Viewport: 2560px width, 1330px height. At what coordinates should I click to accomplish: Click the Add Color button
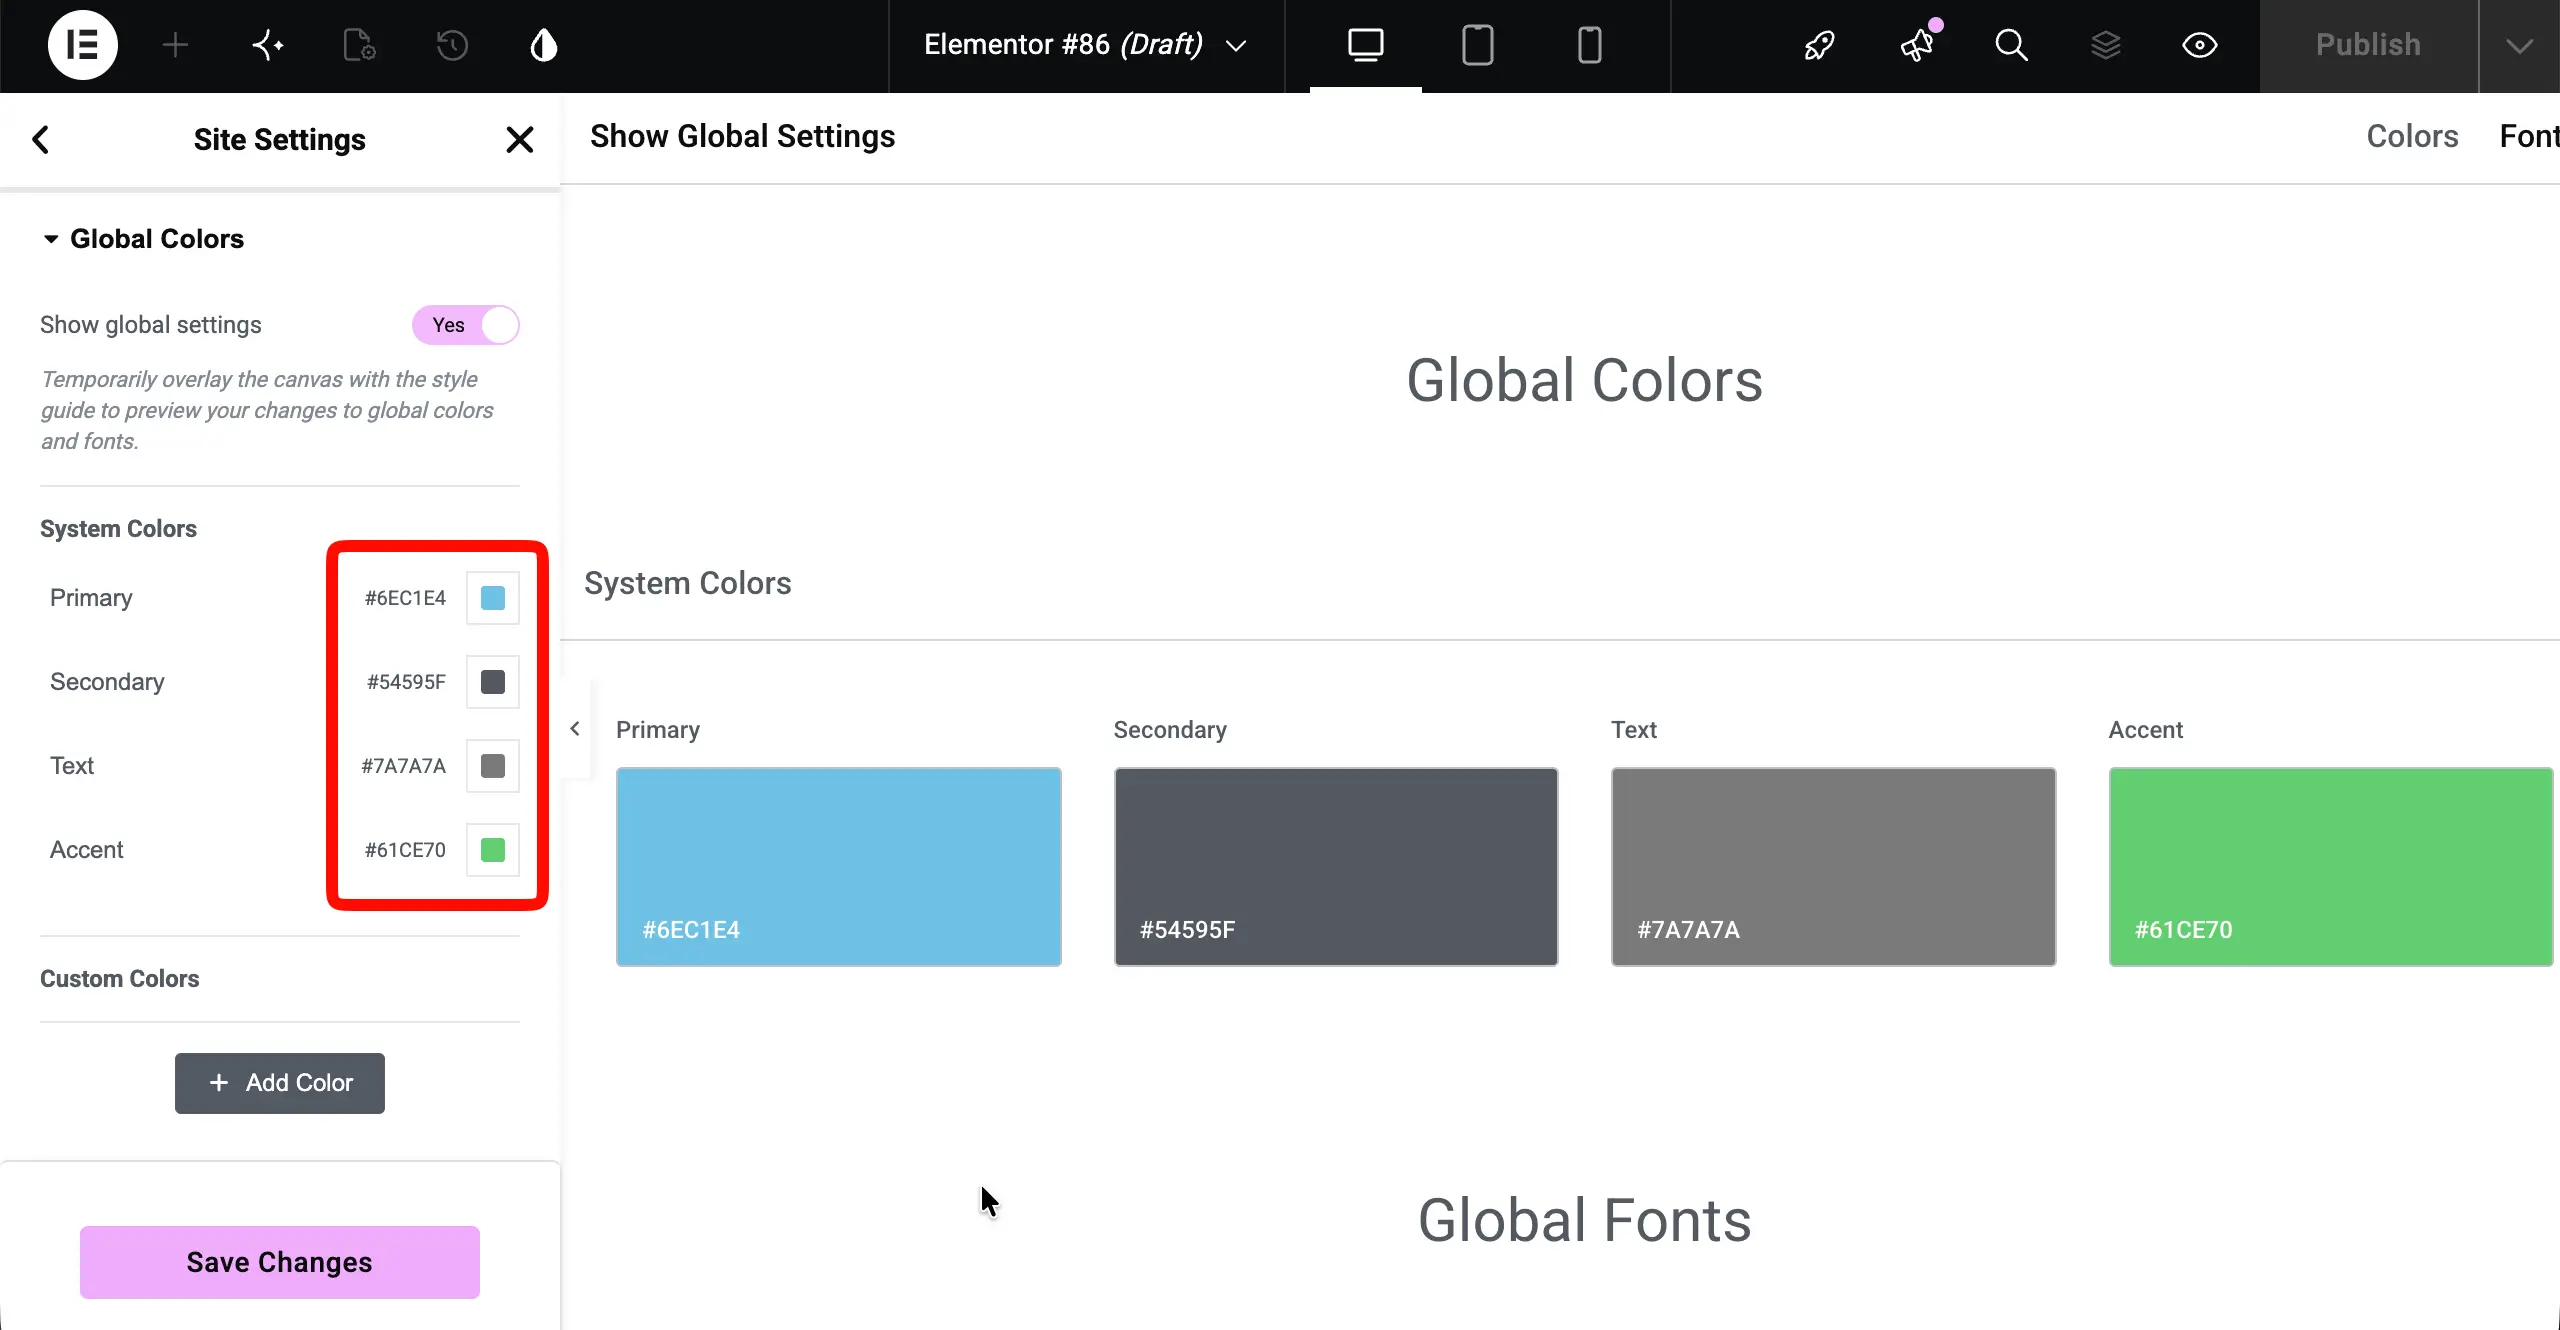tap(280, 1083)
